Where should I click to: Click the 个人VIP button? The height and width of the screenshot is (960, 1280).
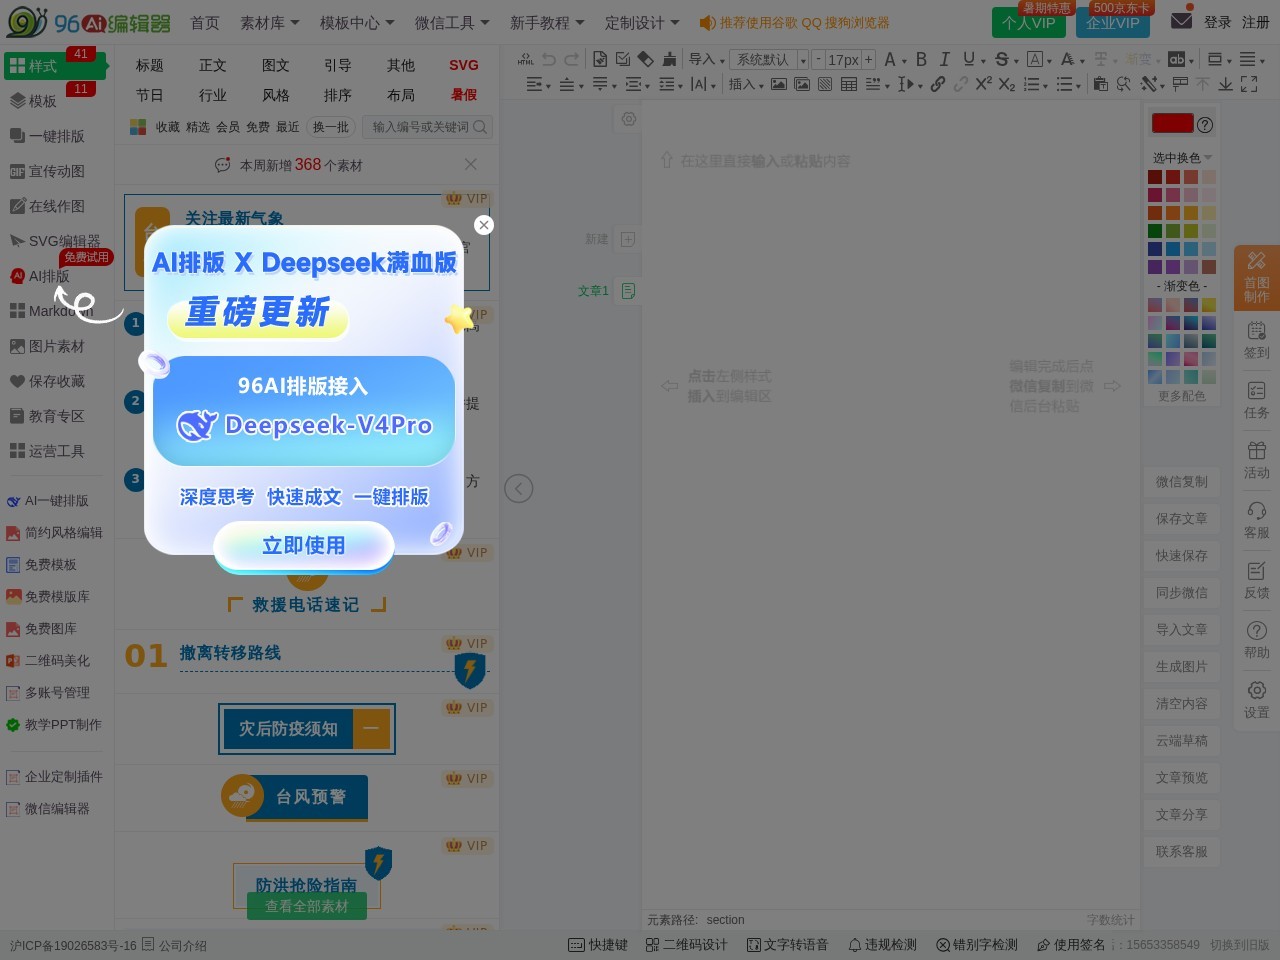click(x=1029, y=22)
